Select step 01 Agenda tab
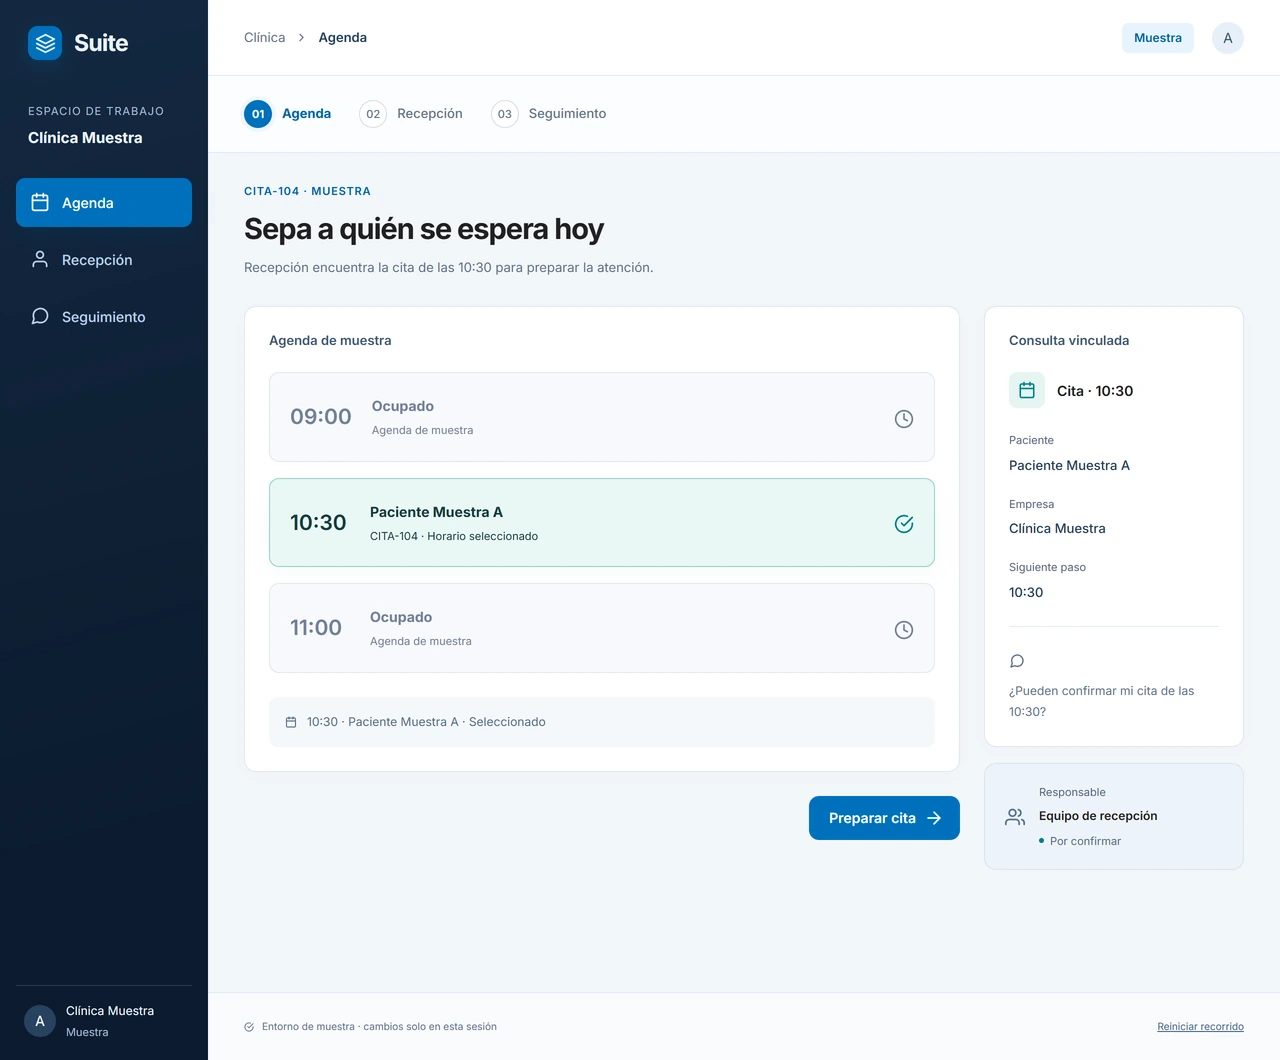1280x1060 pixels. coord(288,114)
